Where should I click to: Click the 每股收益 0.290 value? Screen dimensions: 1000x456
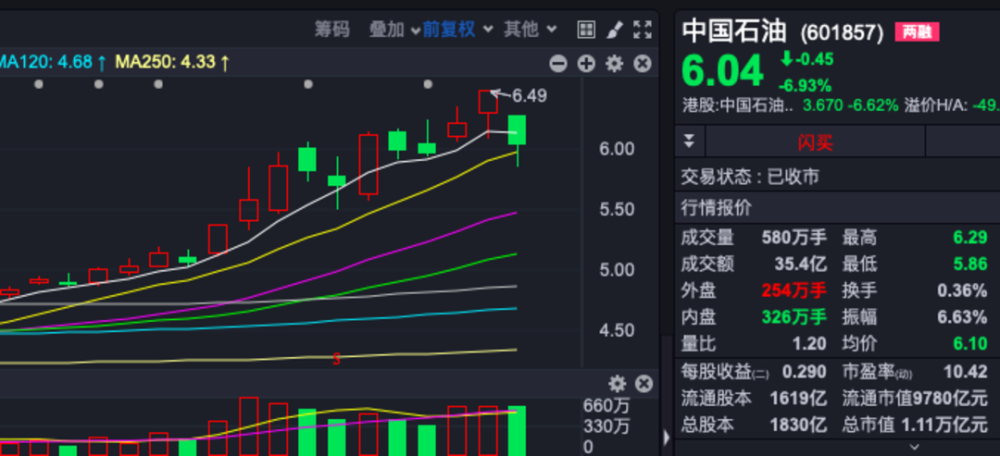[805, 372]
